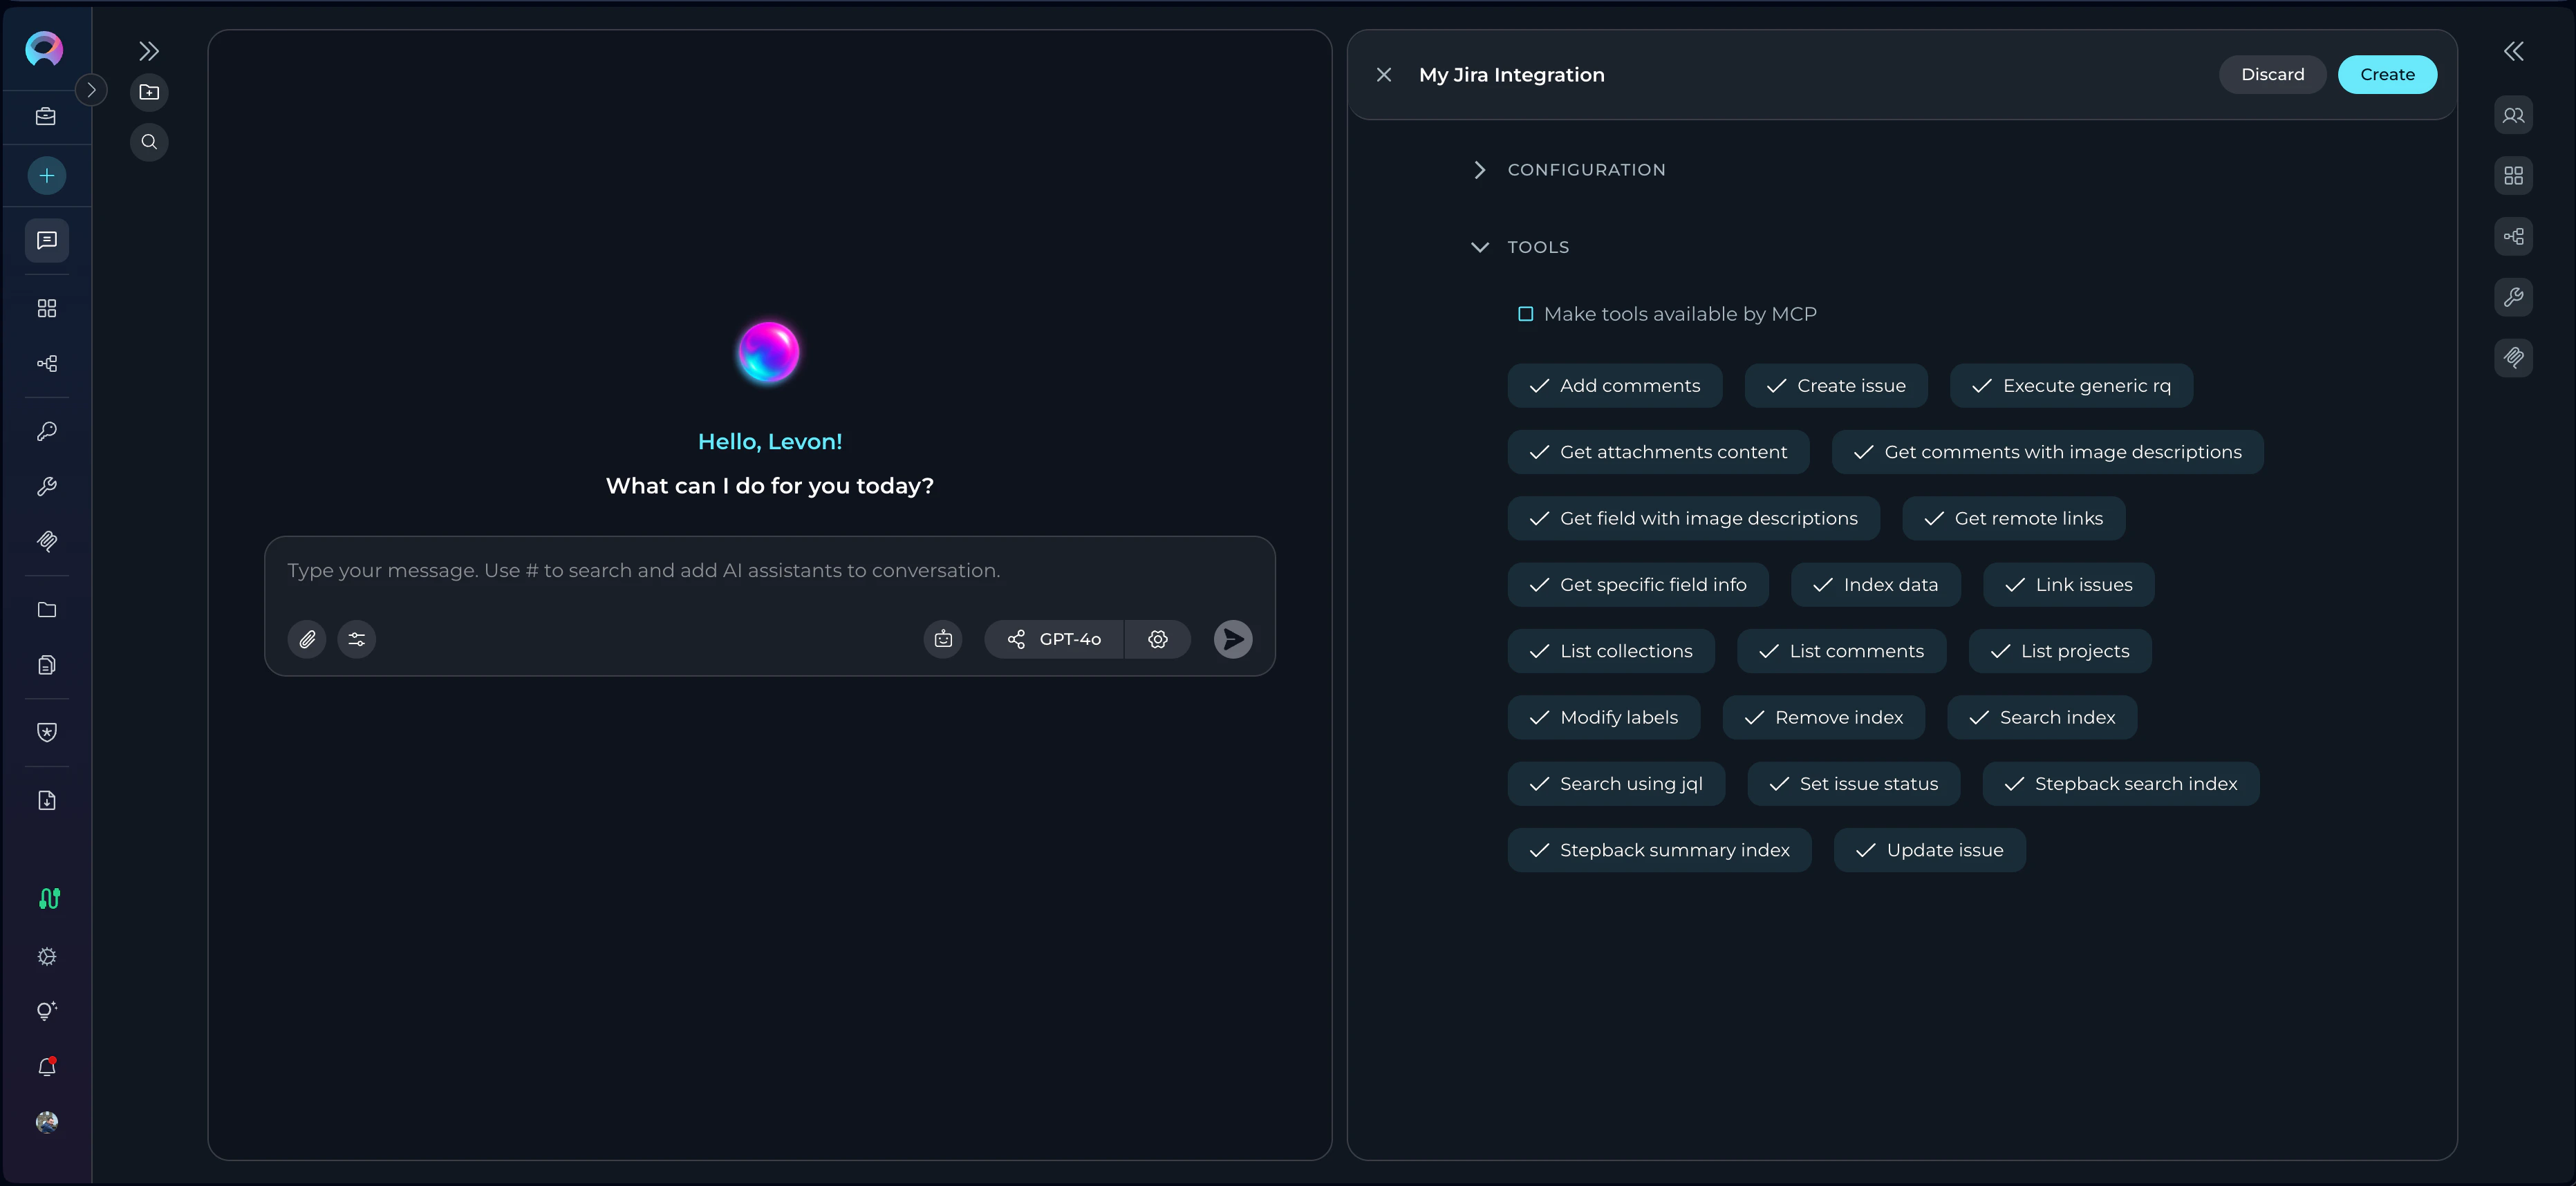
Task: Click the green plug connections icon
Action: (46, 898)
